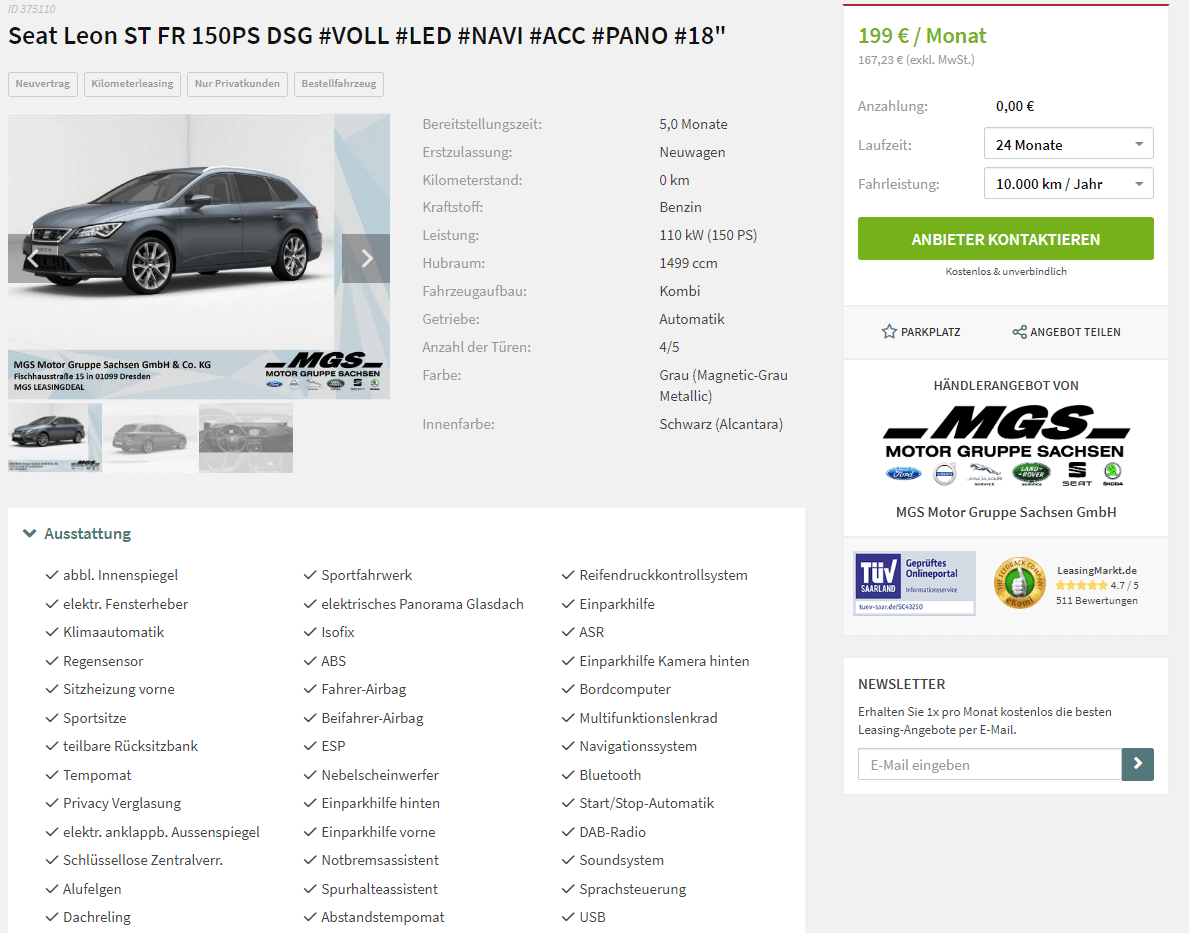Click the Angebot teilen share icon

coord(1019,331)
